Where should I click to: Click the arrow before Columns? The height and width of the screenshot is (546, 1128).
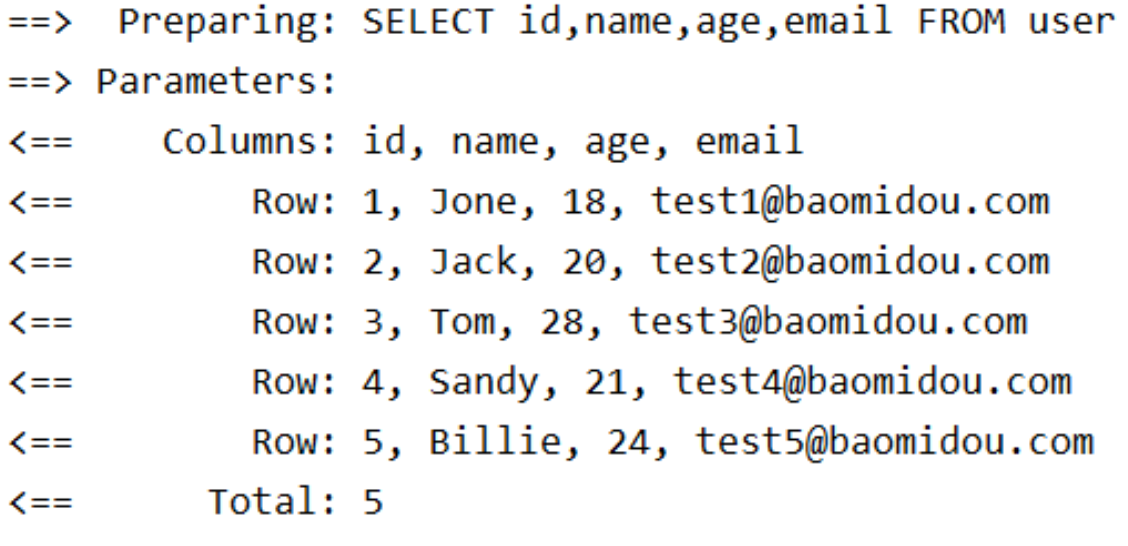[40, 142]
